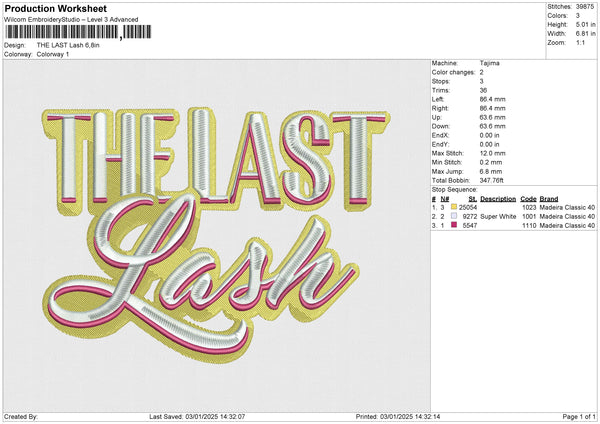600x424 pixels.
Task: Click the Brand column header
Action: pyautogui.click(x=549, y=199)
